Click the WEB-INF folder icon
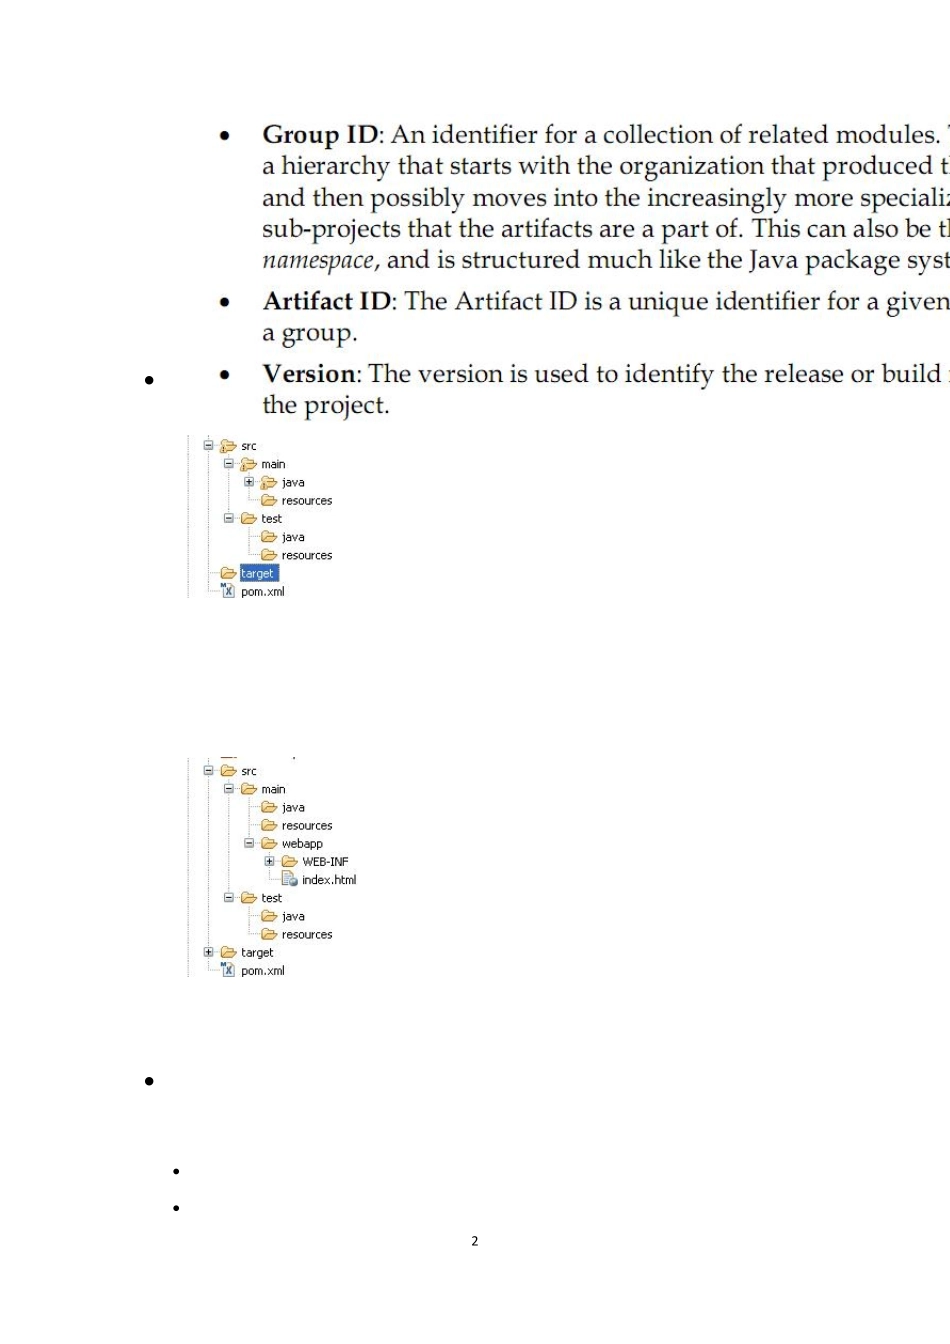This screenshot has width=950, height=1344. 289,861
